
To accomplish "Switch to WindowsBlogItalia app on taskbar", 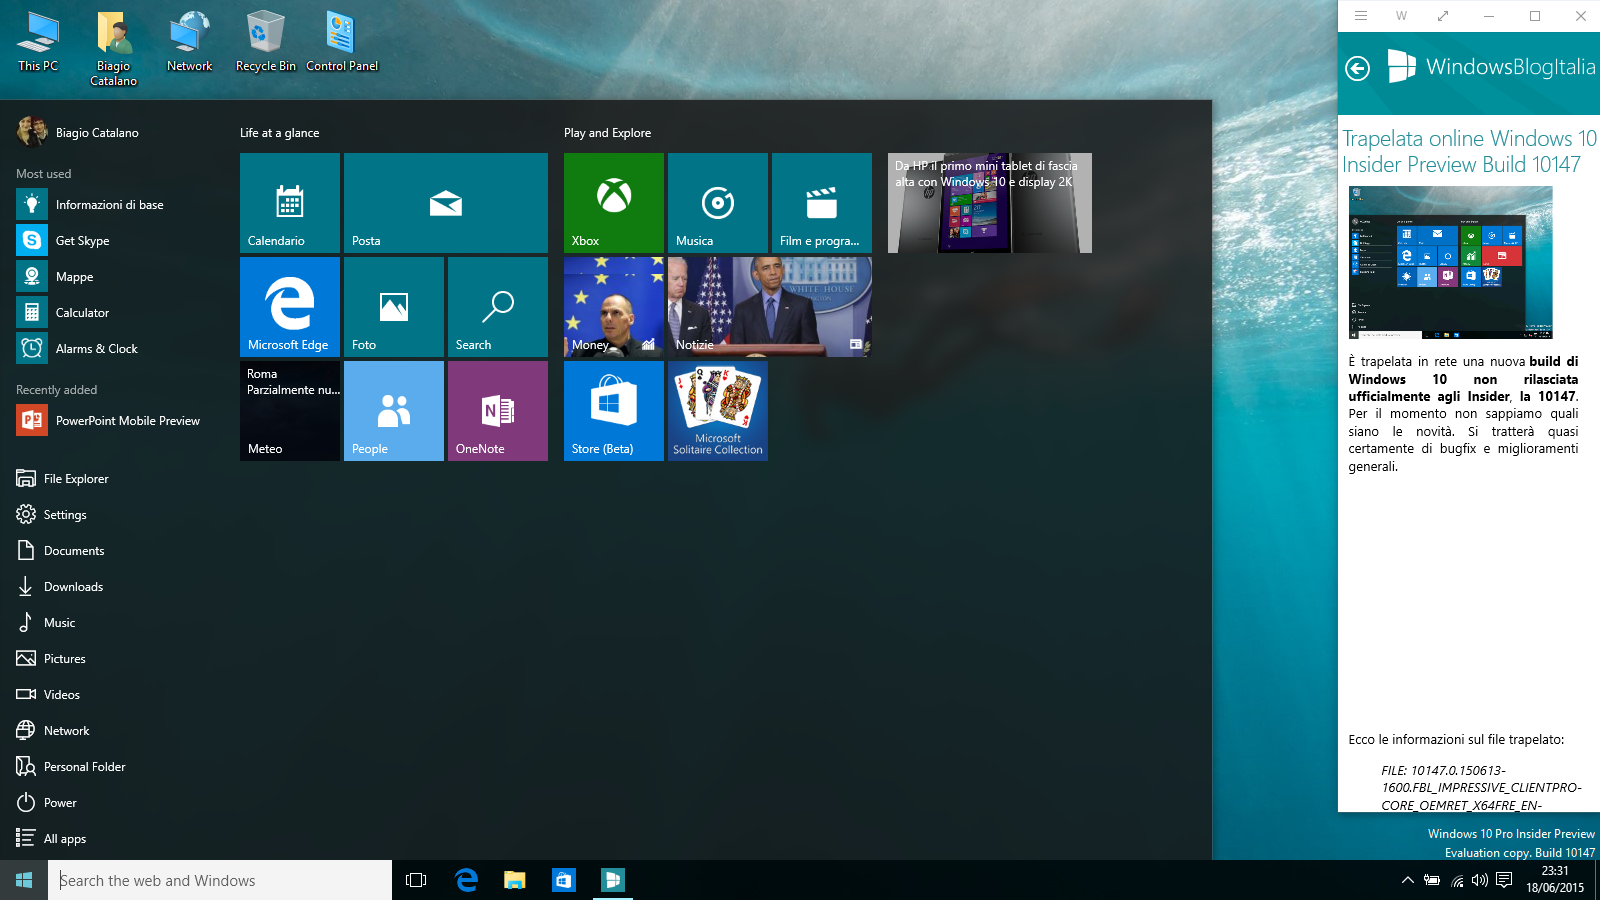I will click(613, 880).
